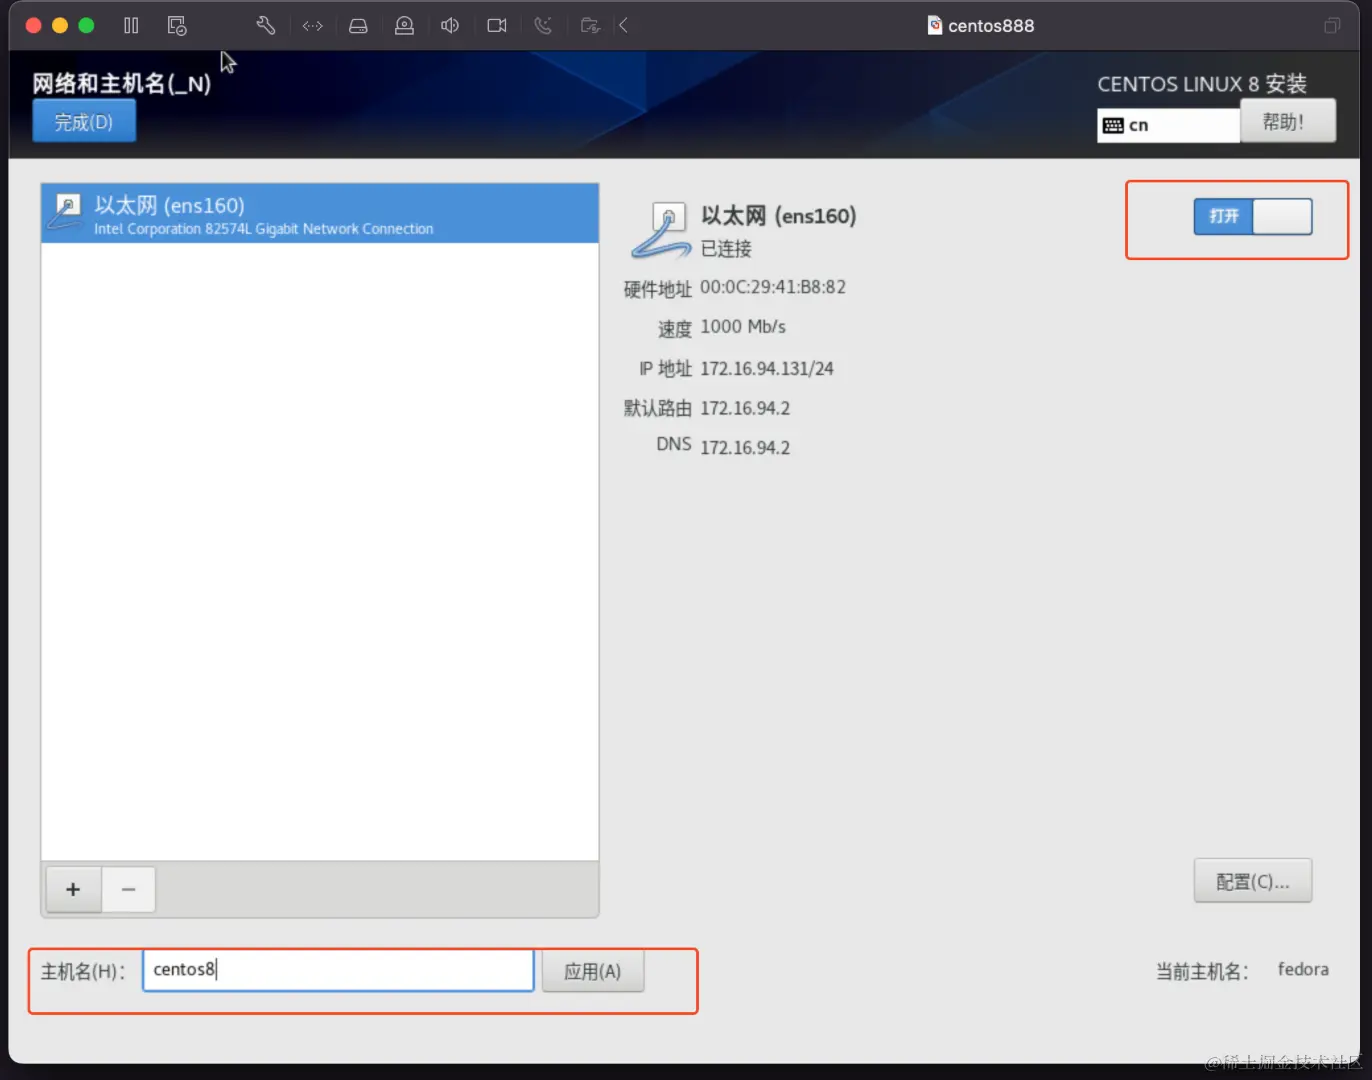Click the 主机名 hostname input field

coord(338,970)
